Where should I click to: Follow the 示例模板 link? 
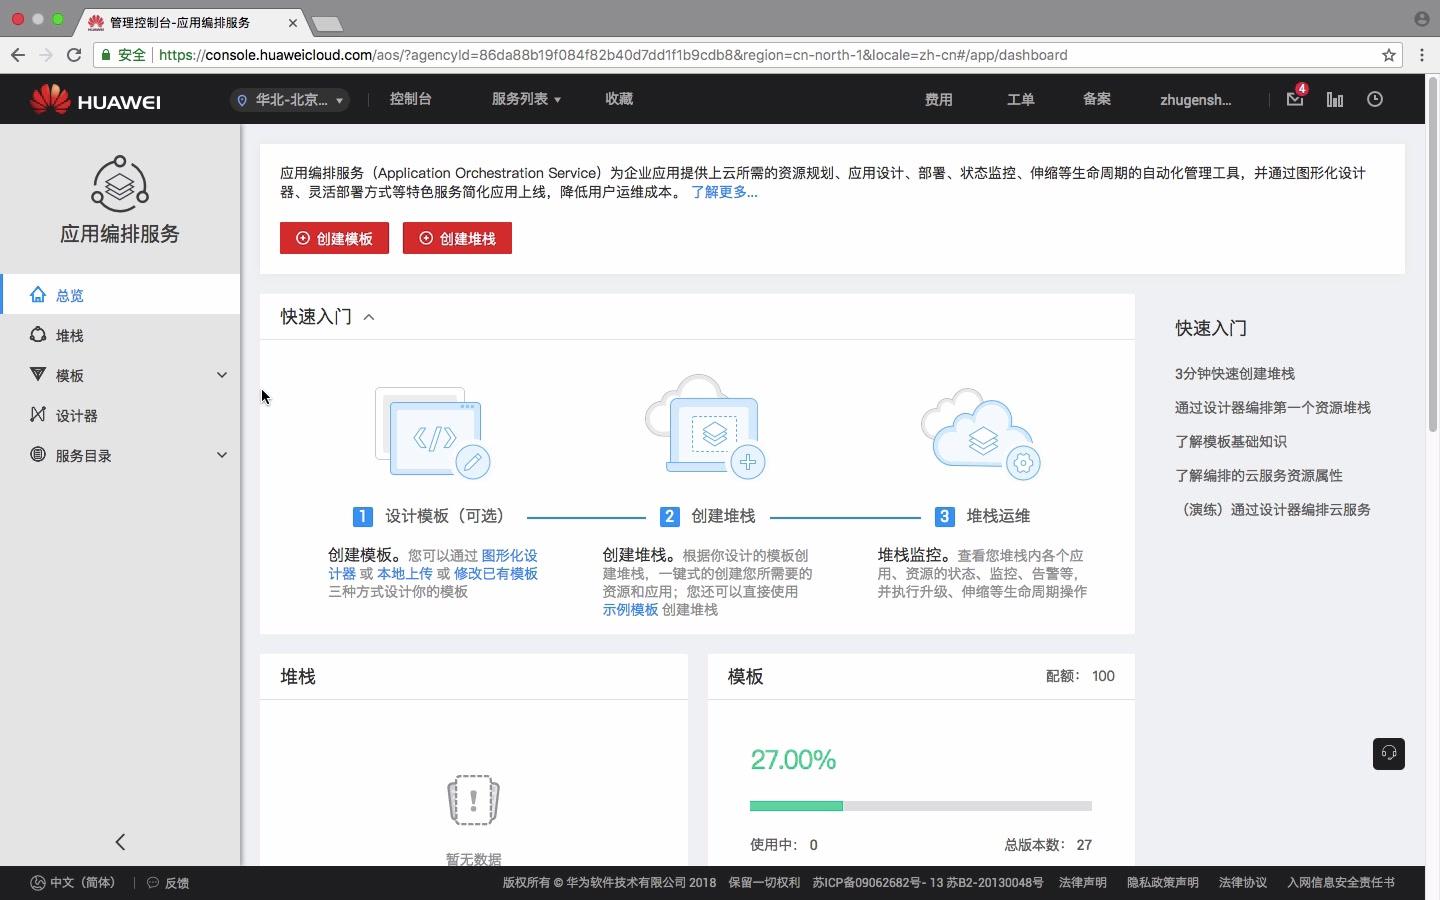tap(630, 609)
